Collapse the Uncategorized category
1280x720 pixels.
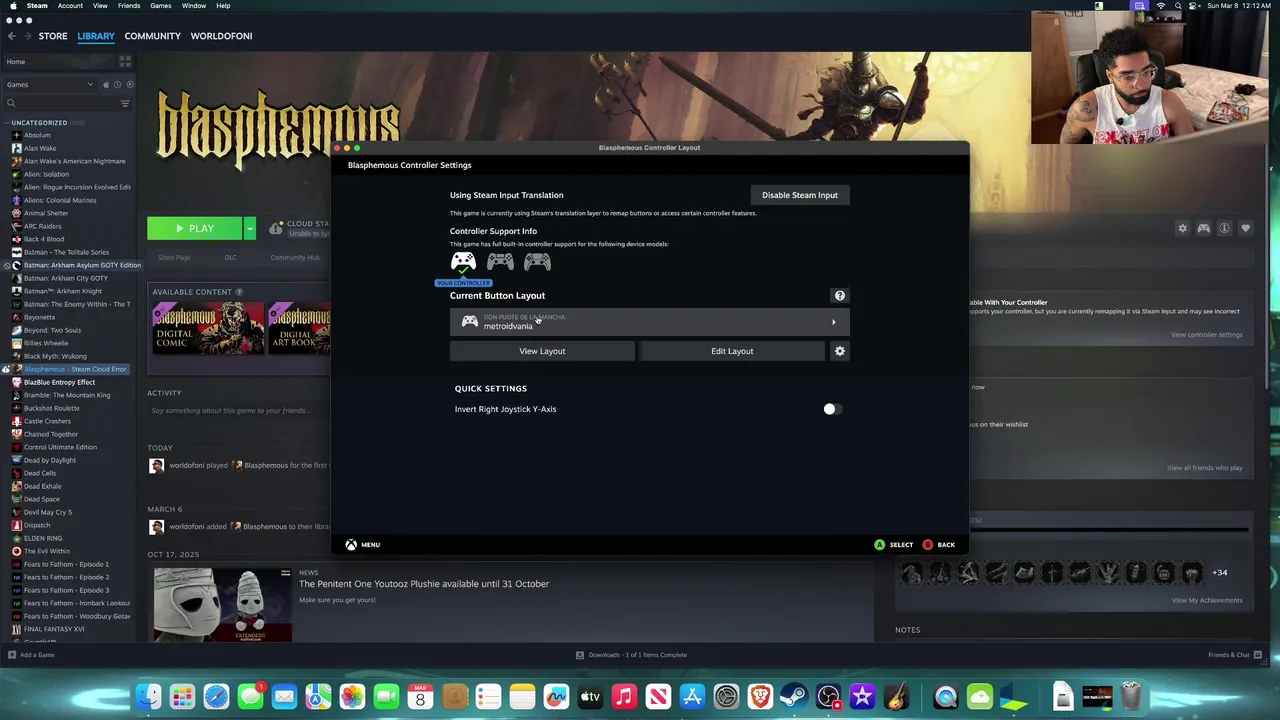(x=8, y=123)
